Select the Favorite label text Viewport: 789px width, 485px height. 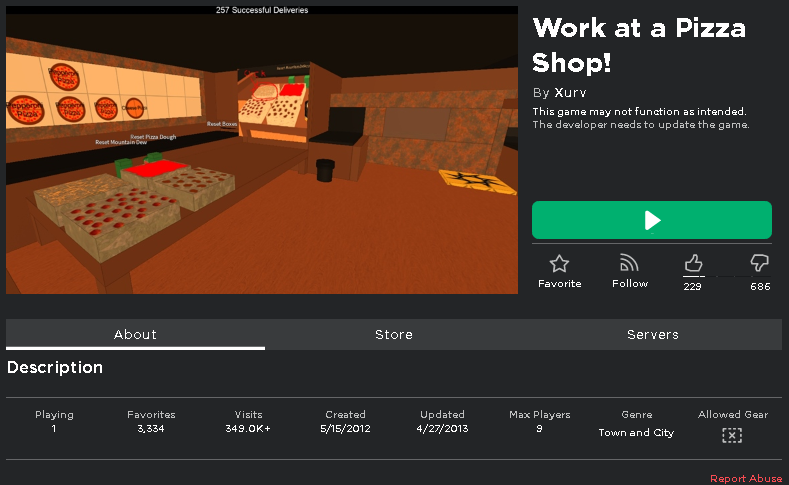tap(560, 284)
